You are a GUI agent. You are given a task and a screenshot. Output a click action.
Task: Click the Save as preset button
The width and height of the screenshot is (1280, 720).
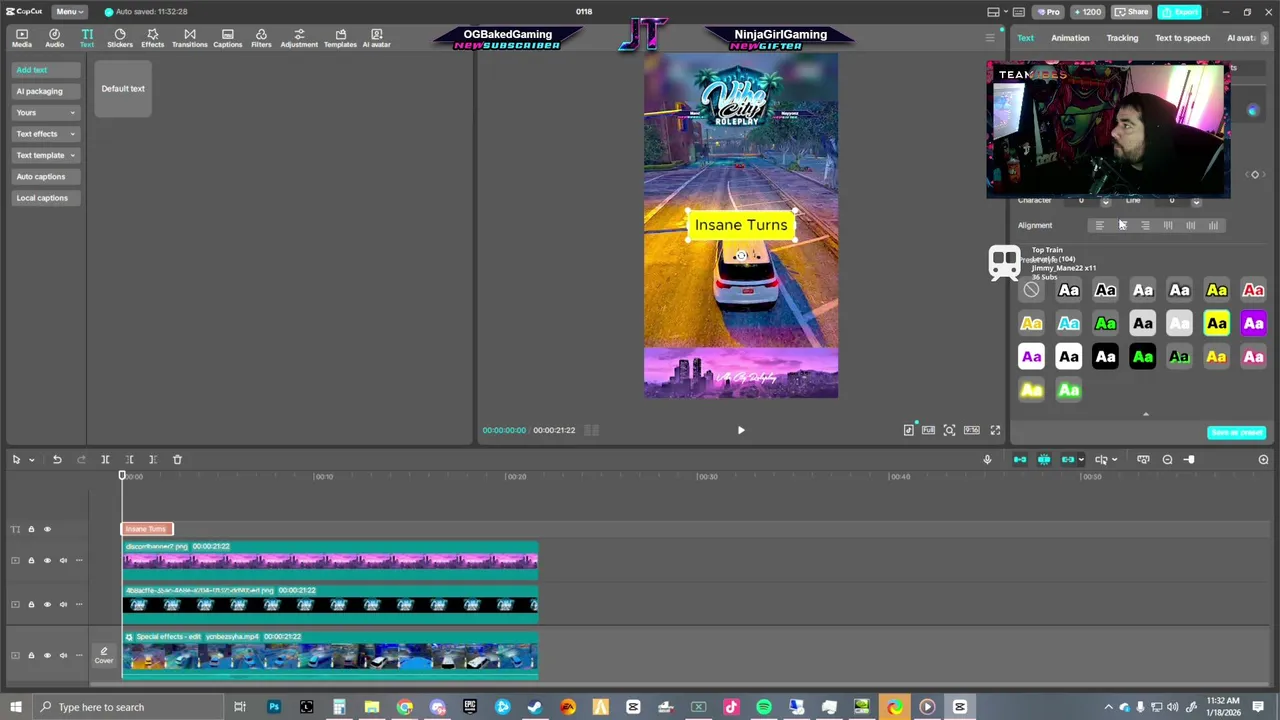click(1237, 432)
